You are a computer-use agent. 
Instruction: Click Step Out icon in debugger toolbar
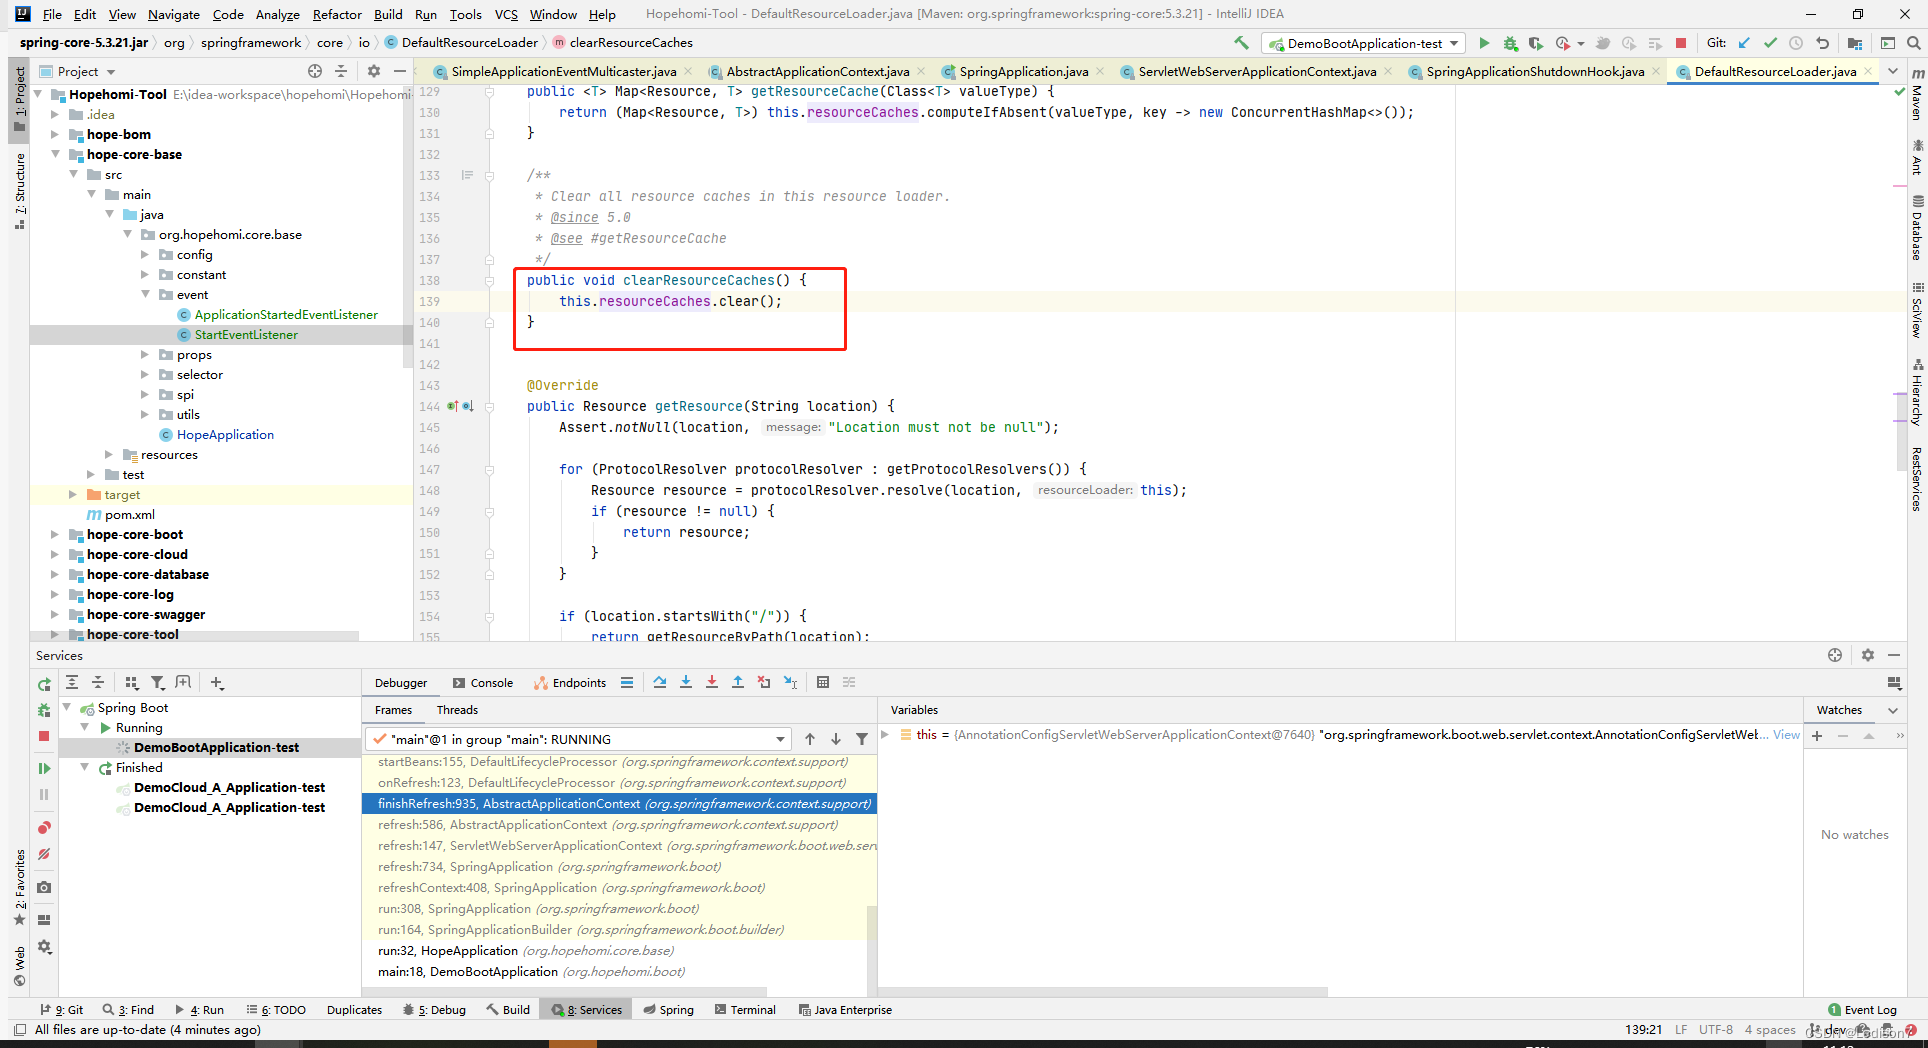[738, 682]
